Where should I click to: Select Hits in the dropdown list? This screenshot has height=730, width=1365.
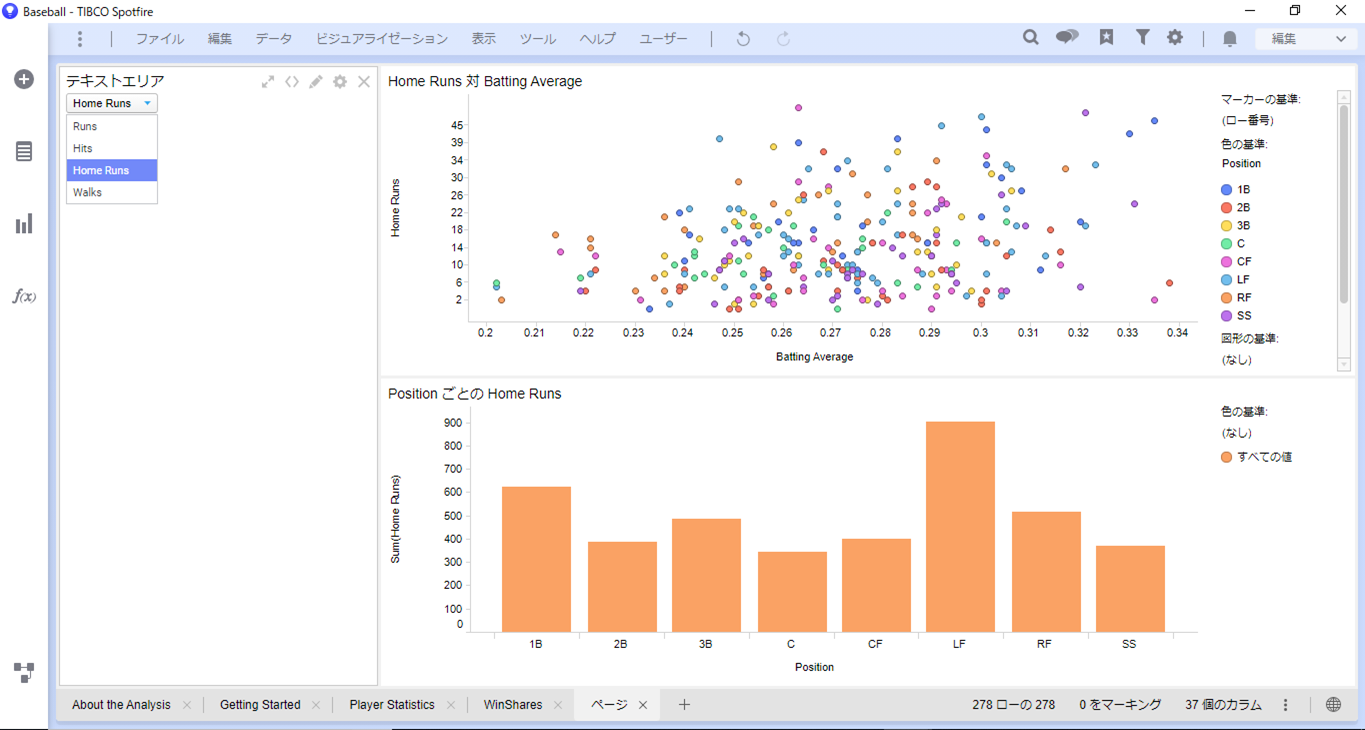pos(112,148)
